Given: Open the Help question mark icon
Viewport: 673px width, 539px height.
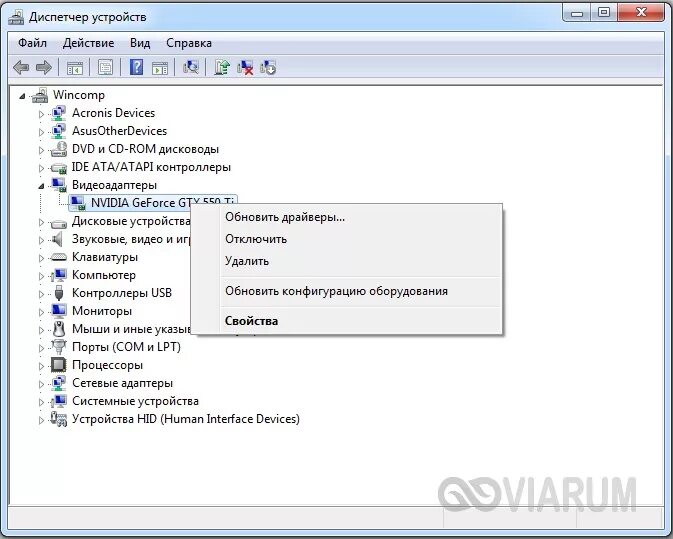Looking at the screenshot, I should 136,67.
